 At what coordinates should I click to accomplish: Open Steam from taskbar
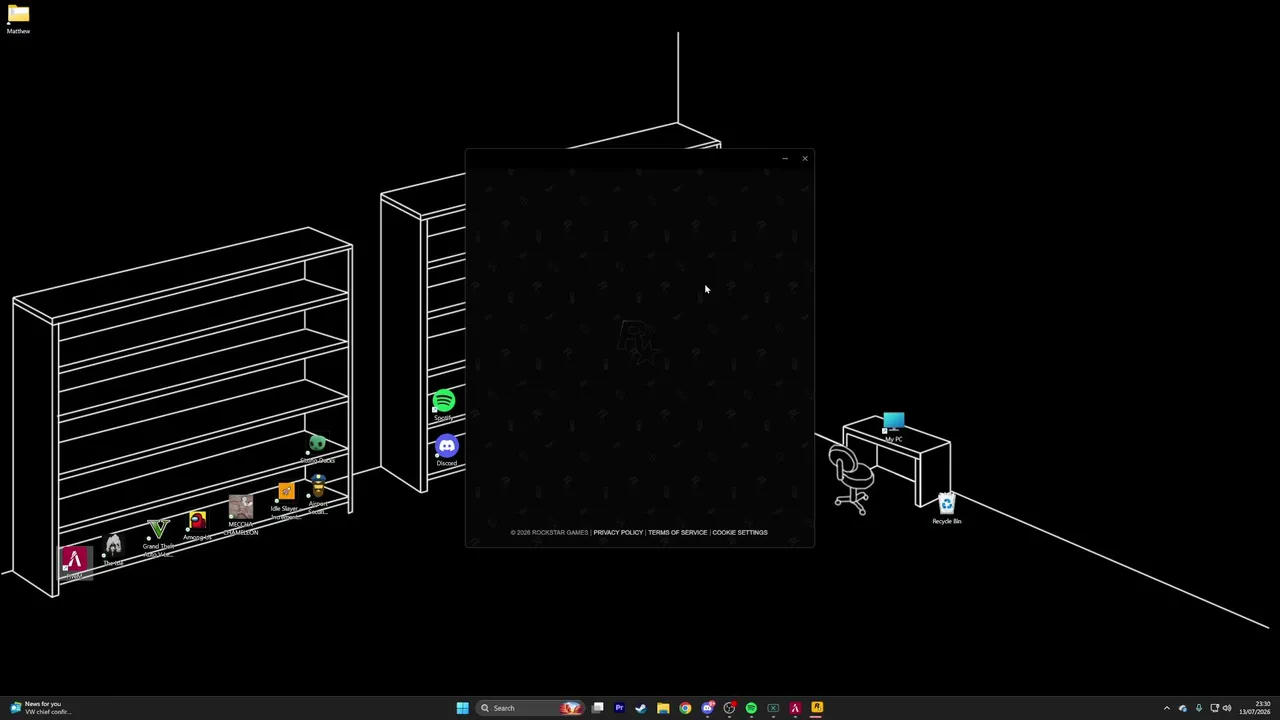click(x=641, y=708)
